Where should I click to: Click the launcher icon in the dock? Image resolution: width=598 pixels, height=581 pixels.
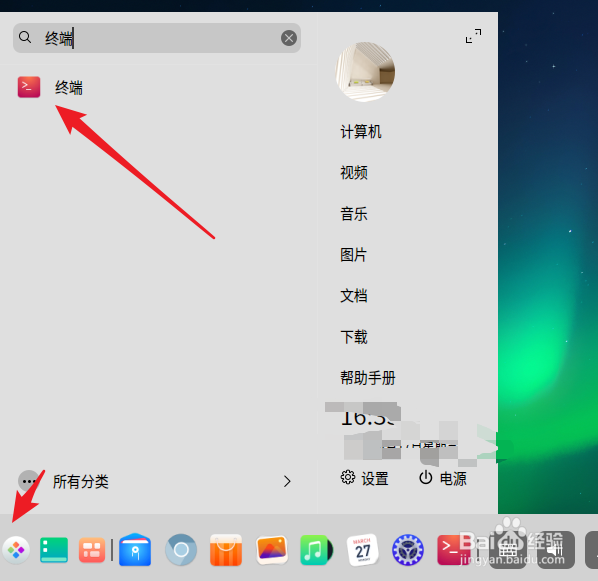click(x=16, y=550)
